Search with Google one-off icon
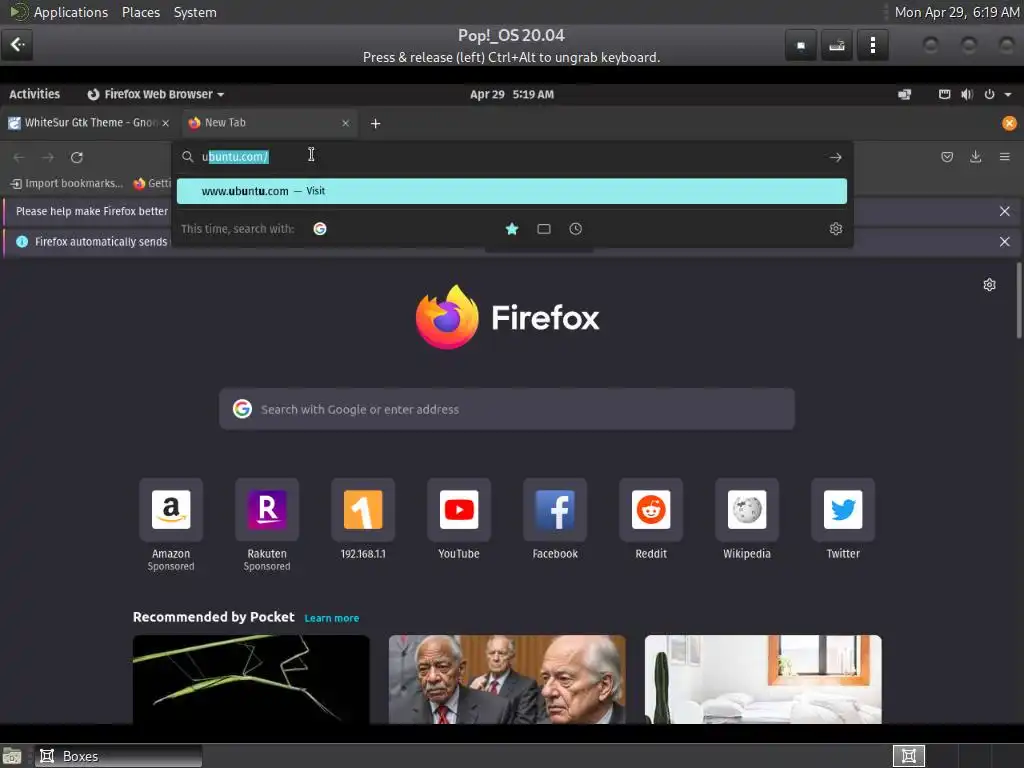1024x768 pixels. 320,229
